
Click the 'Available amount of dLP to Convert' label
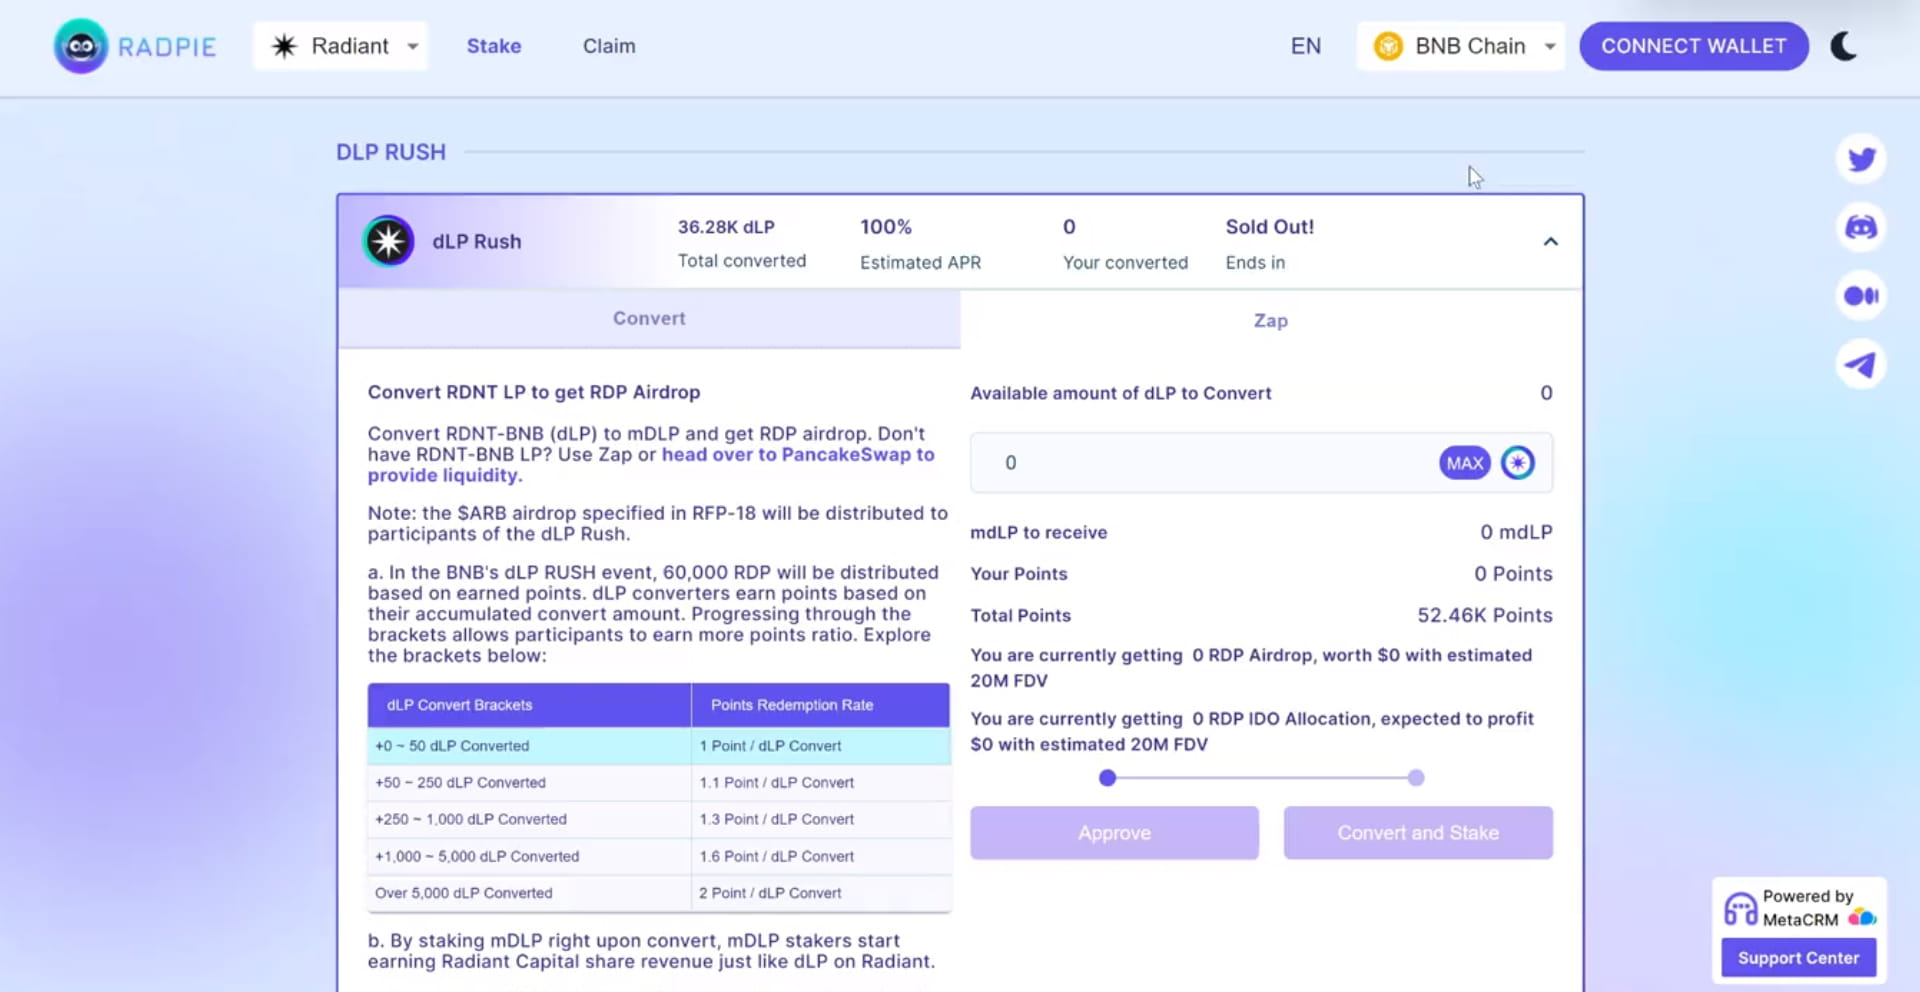1121,393
